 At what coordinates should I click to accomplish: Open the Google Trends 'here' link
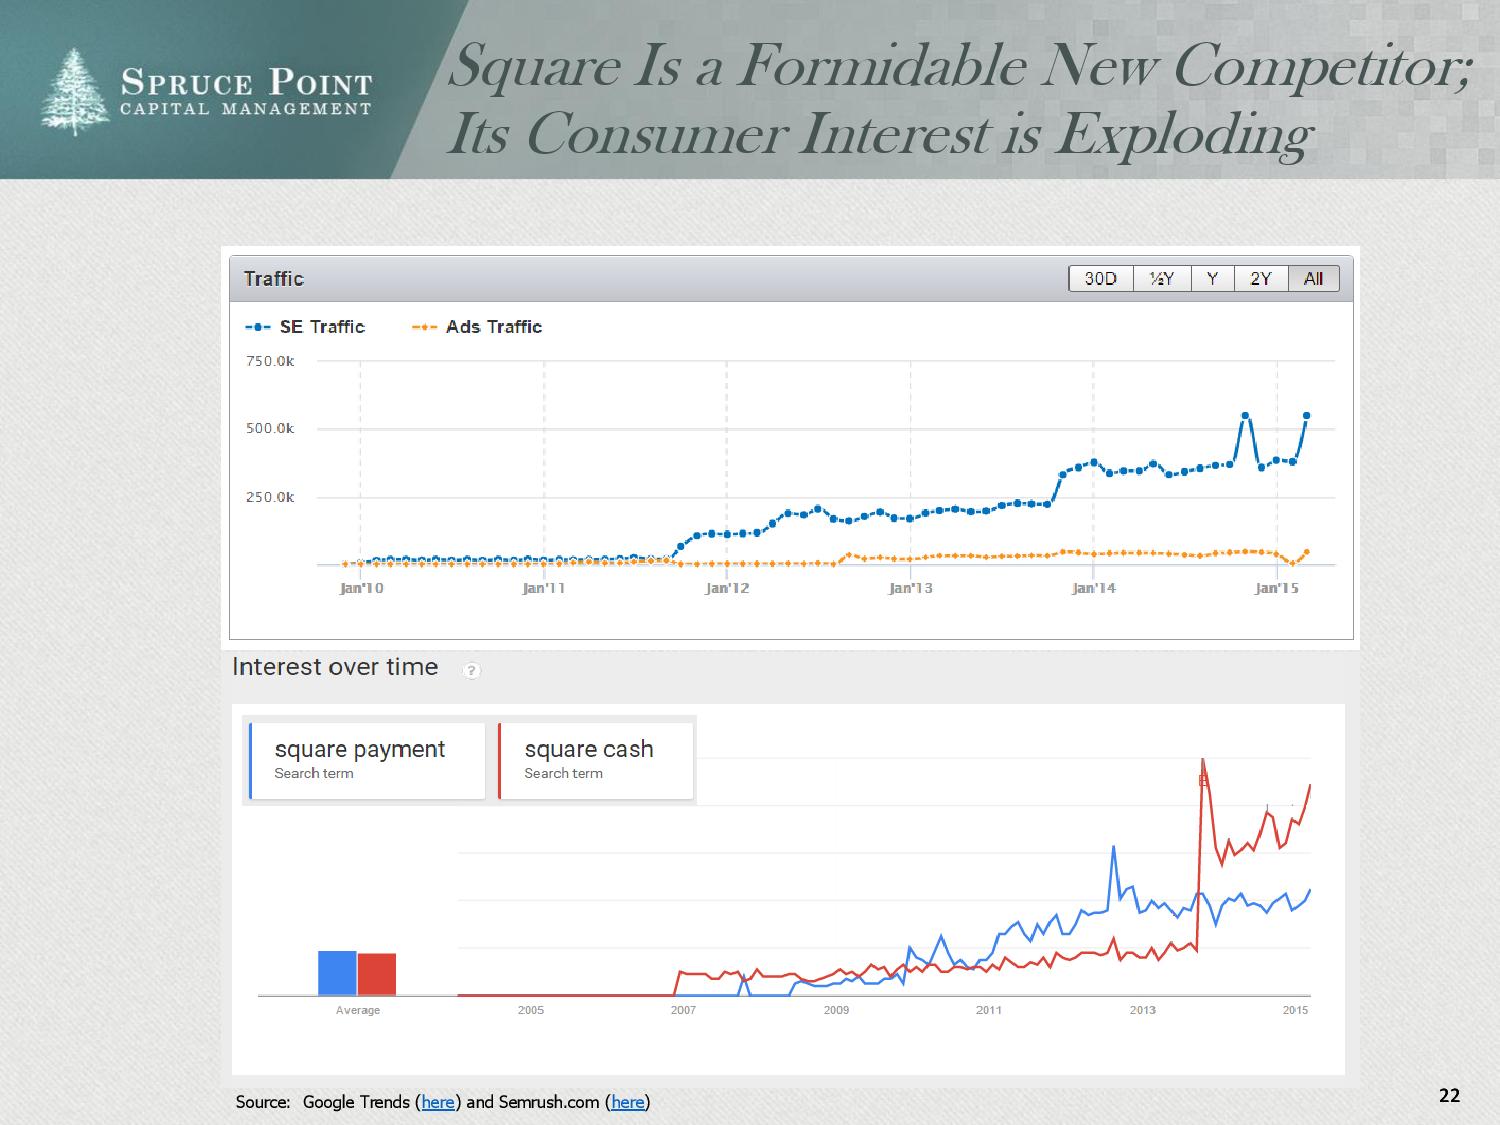tap(438, 1102)
